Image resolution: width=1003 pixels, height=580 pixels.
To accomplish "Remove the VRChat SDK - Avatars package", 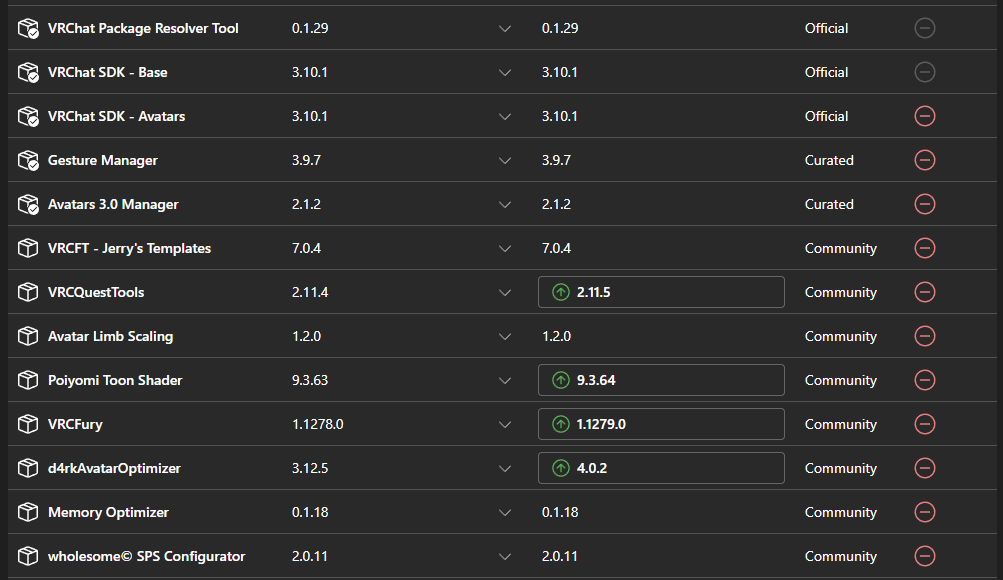I will 925,116.
